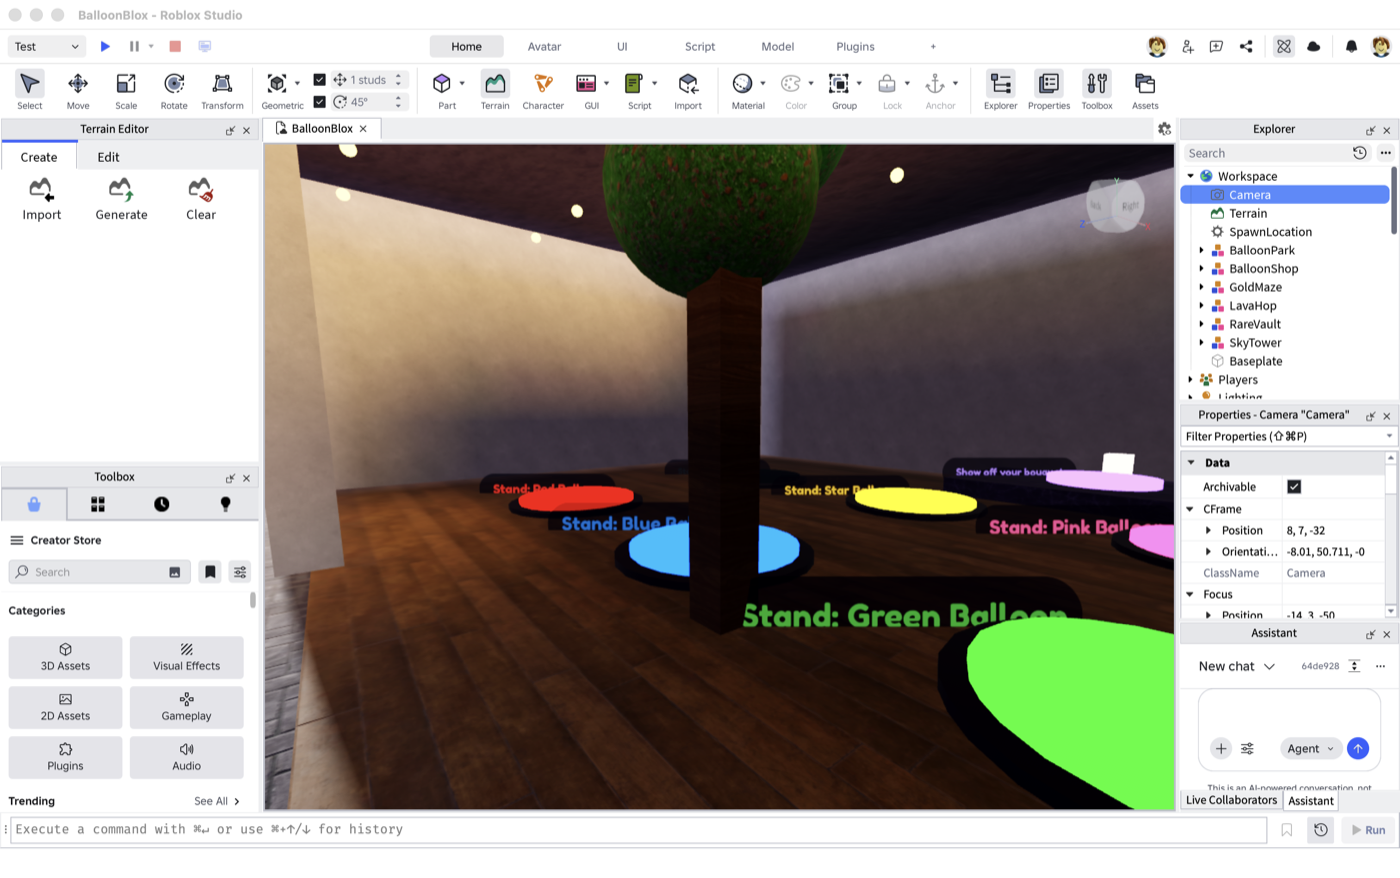Open the Agent mode dropdown
Image resolution: width=1400 pixels, height=878 pixels.
point(1310,749)
